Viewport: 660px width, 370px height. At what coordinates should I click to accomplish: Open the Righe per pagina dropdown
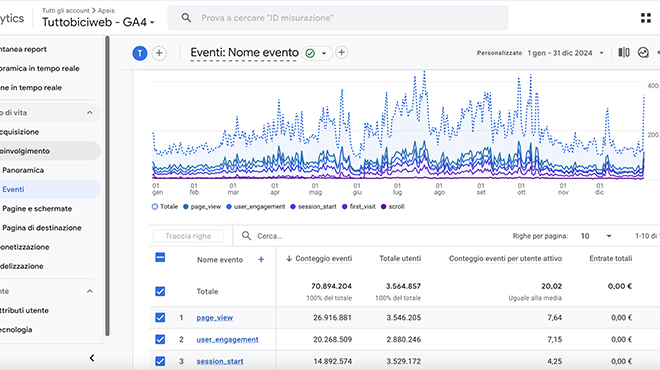pyautogui.click(x=596, y=236)
